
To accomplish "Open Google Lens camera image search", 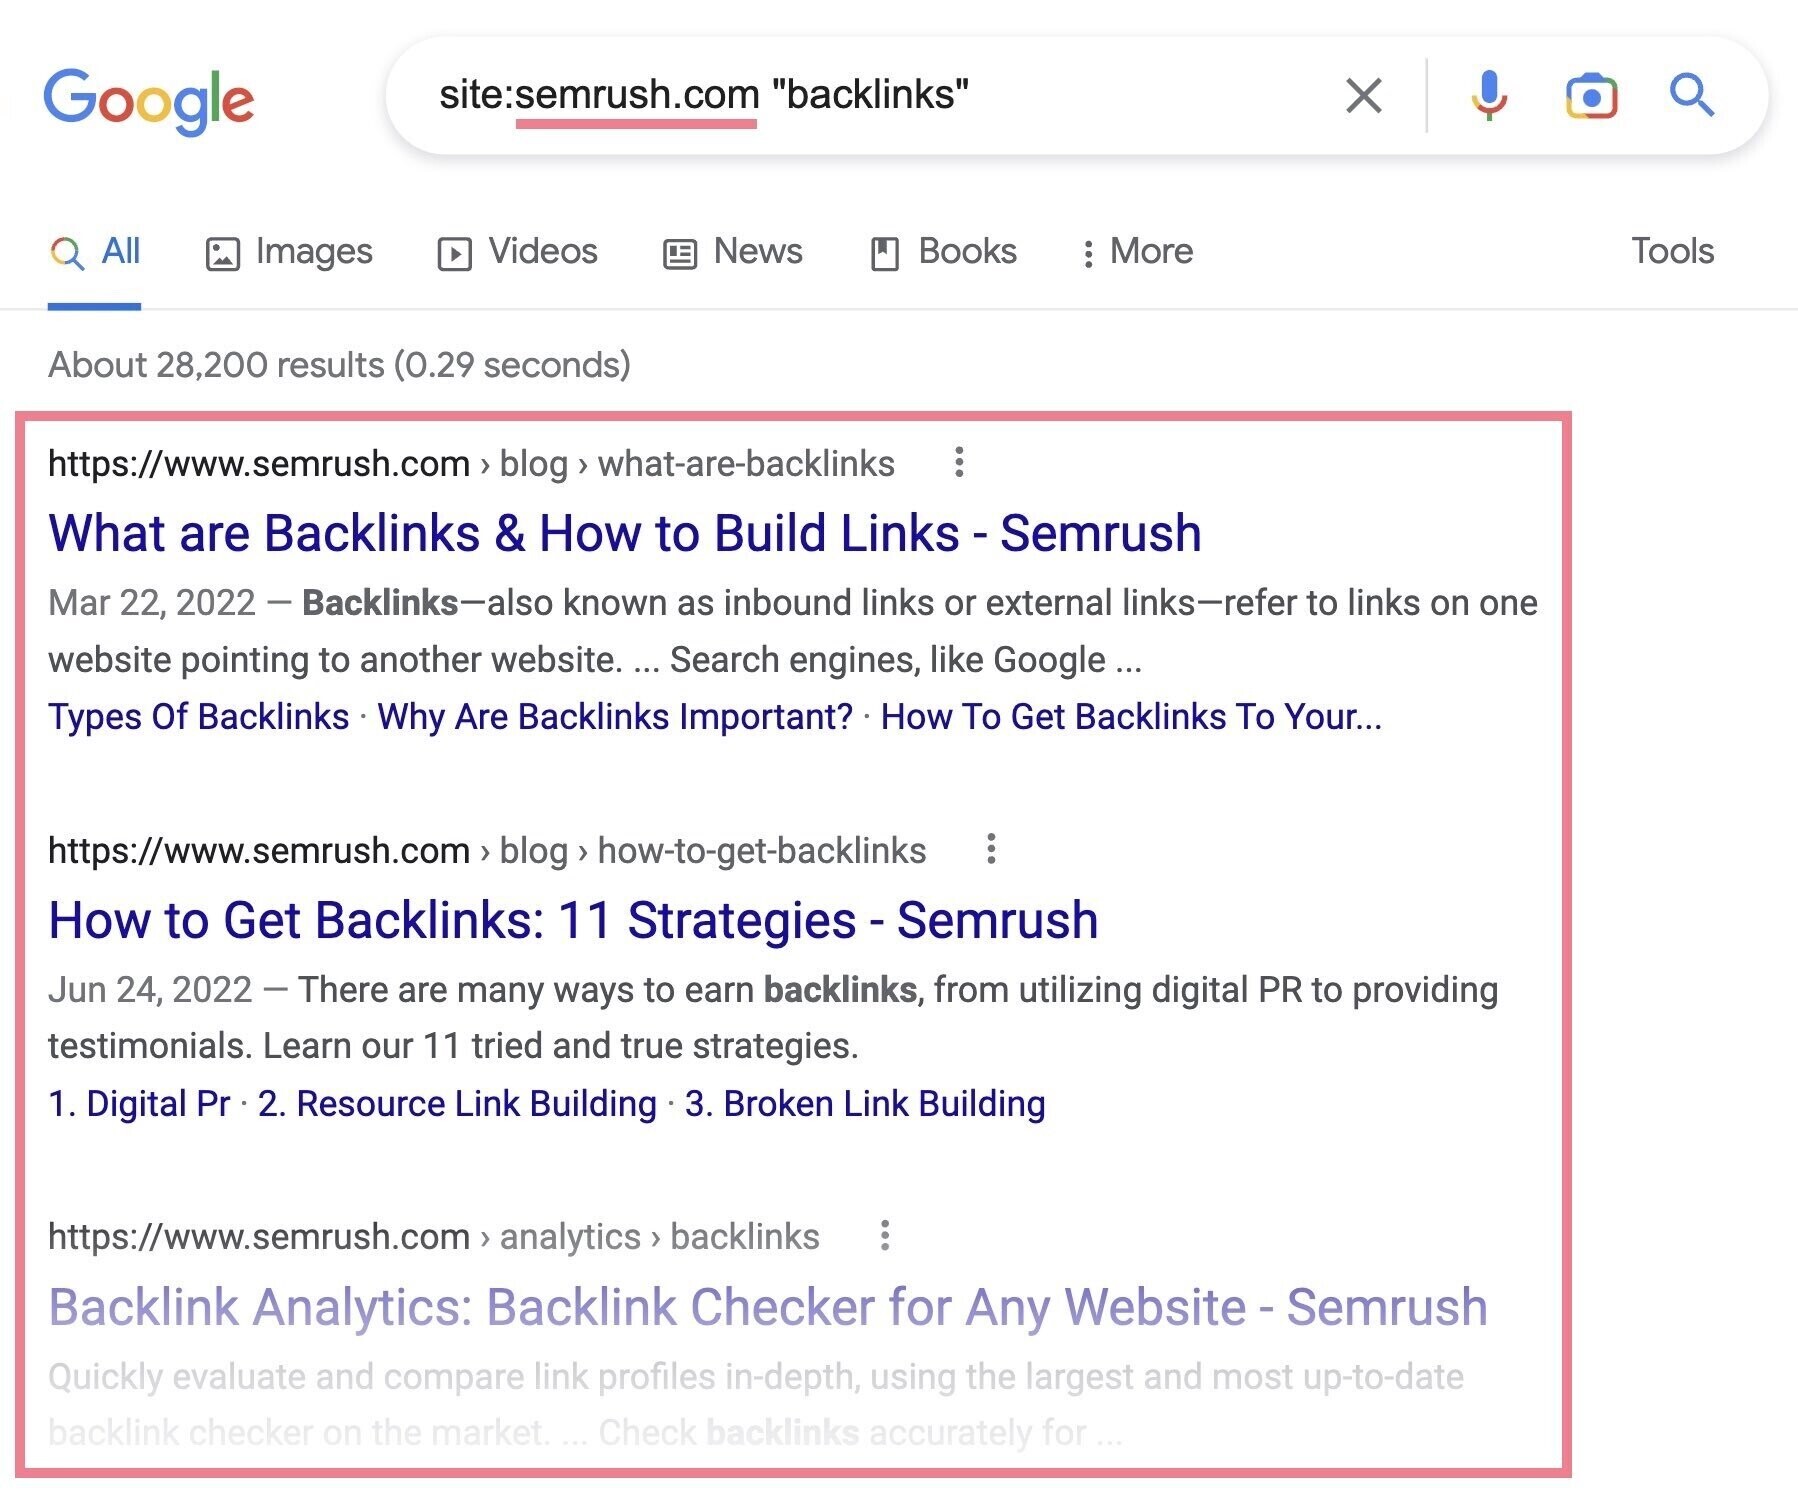I will pos(1591,96).
